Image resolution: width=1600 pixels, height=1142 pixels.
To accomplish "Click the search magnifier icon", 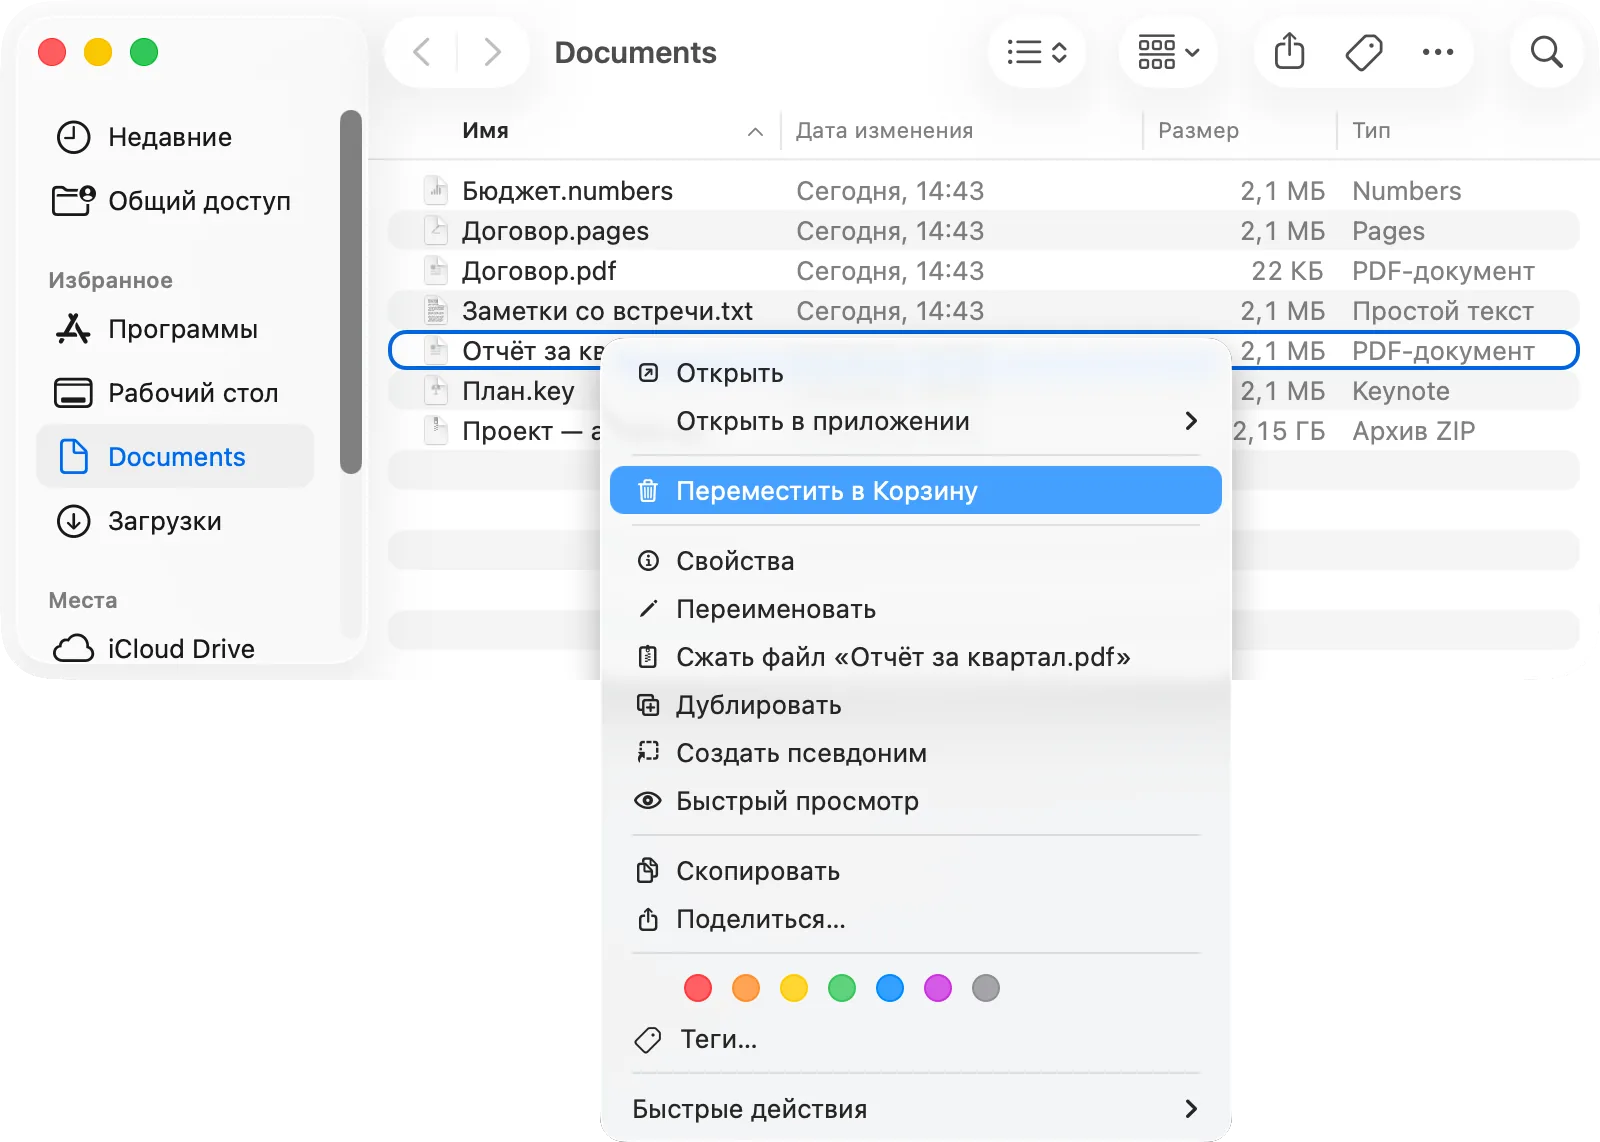I will click(1546, 52).
